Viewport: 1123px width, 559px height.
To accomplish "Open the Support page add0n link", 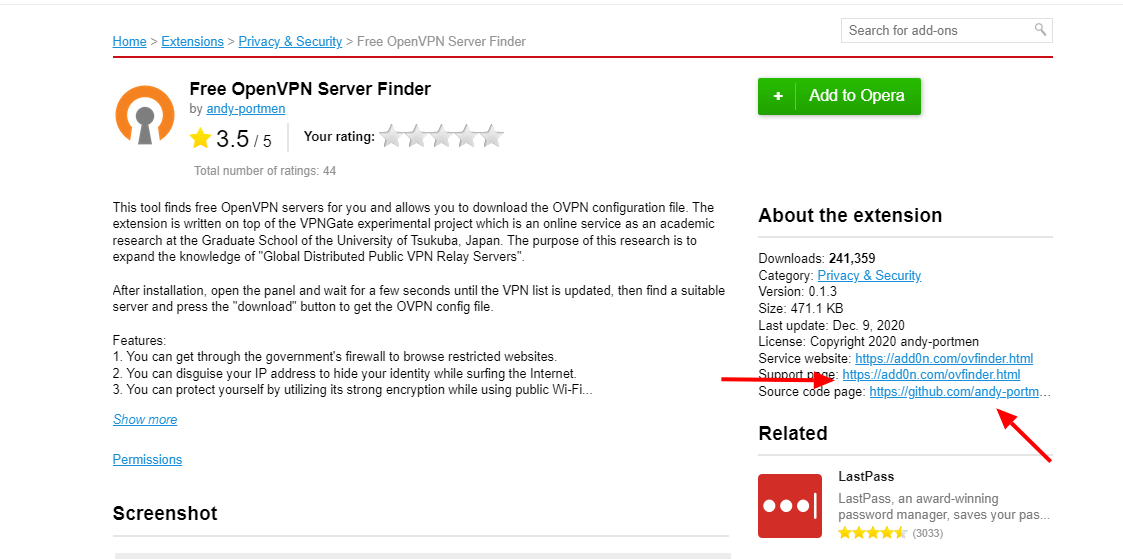I will [x=931, y=375].
